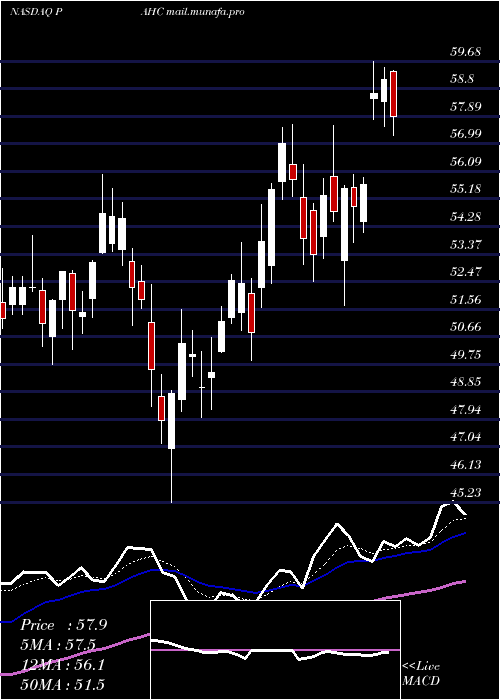
Task: Click the 47.04 price label
Action: coord(466,437)
